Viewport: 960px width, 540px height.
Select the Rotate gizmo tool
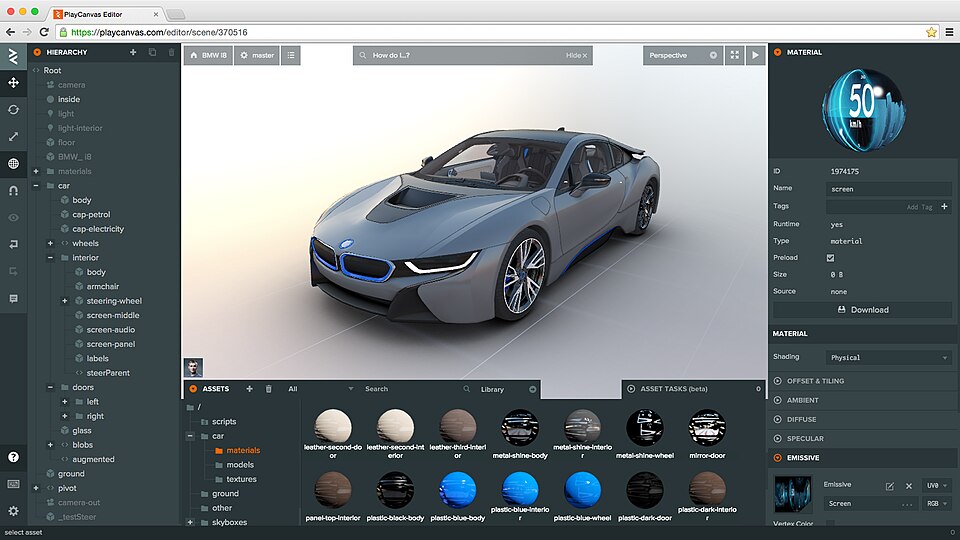(13, 109)
